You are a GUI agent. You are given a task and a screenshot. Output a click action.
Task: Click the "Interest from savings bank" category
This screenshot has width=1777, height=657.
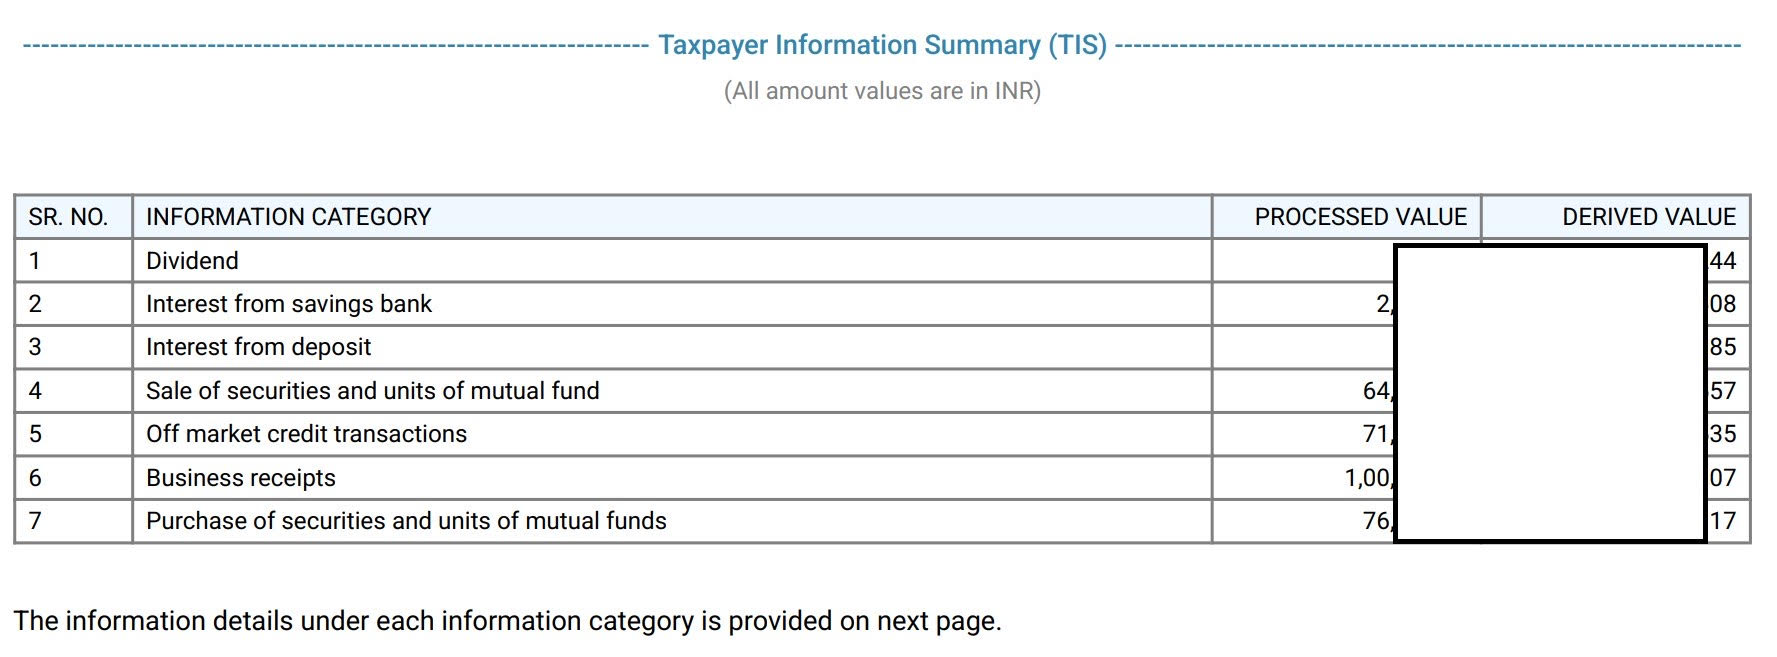[x=289, y=304]
